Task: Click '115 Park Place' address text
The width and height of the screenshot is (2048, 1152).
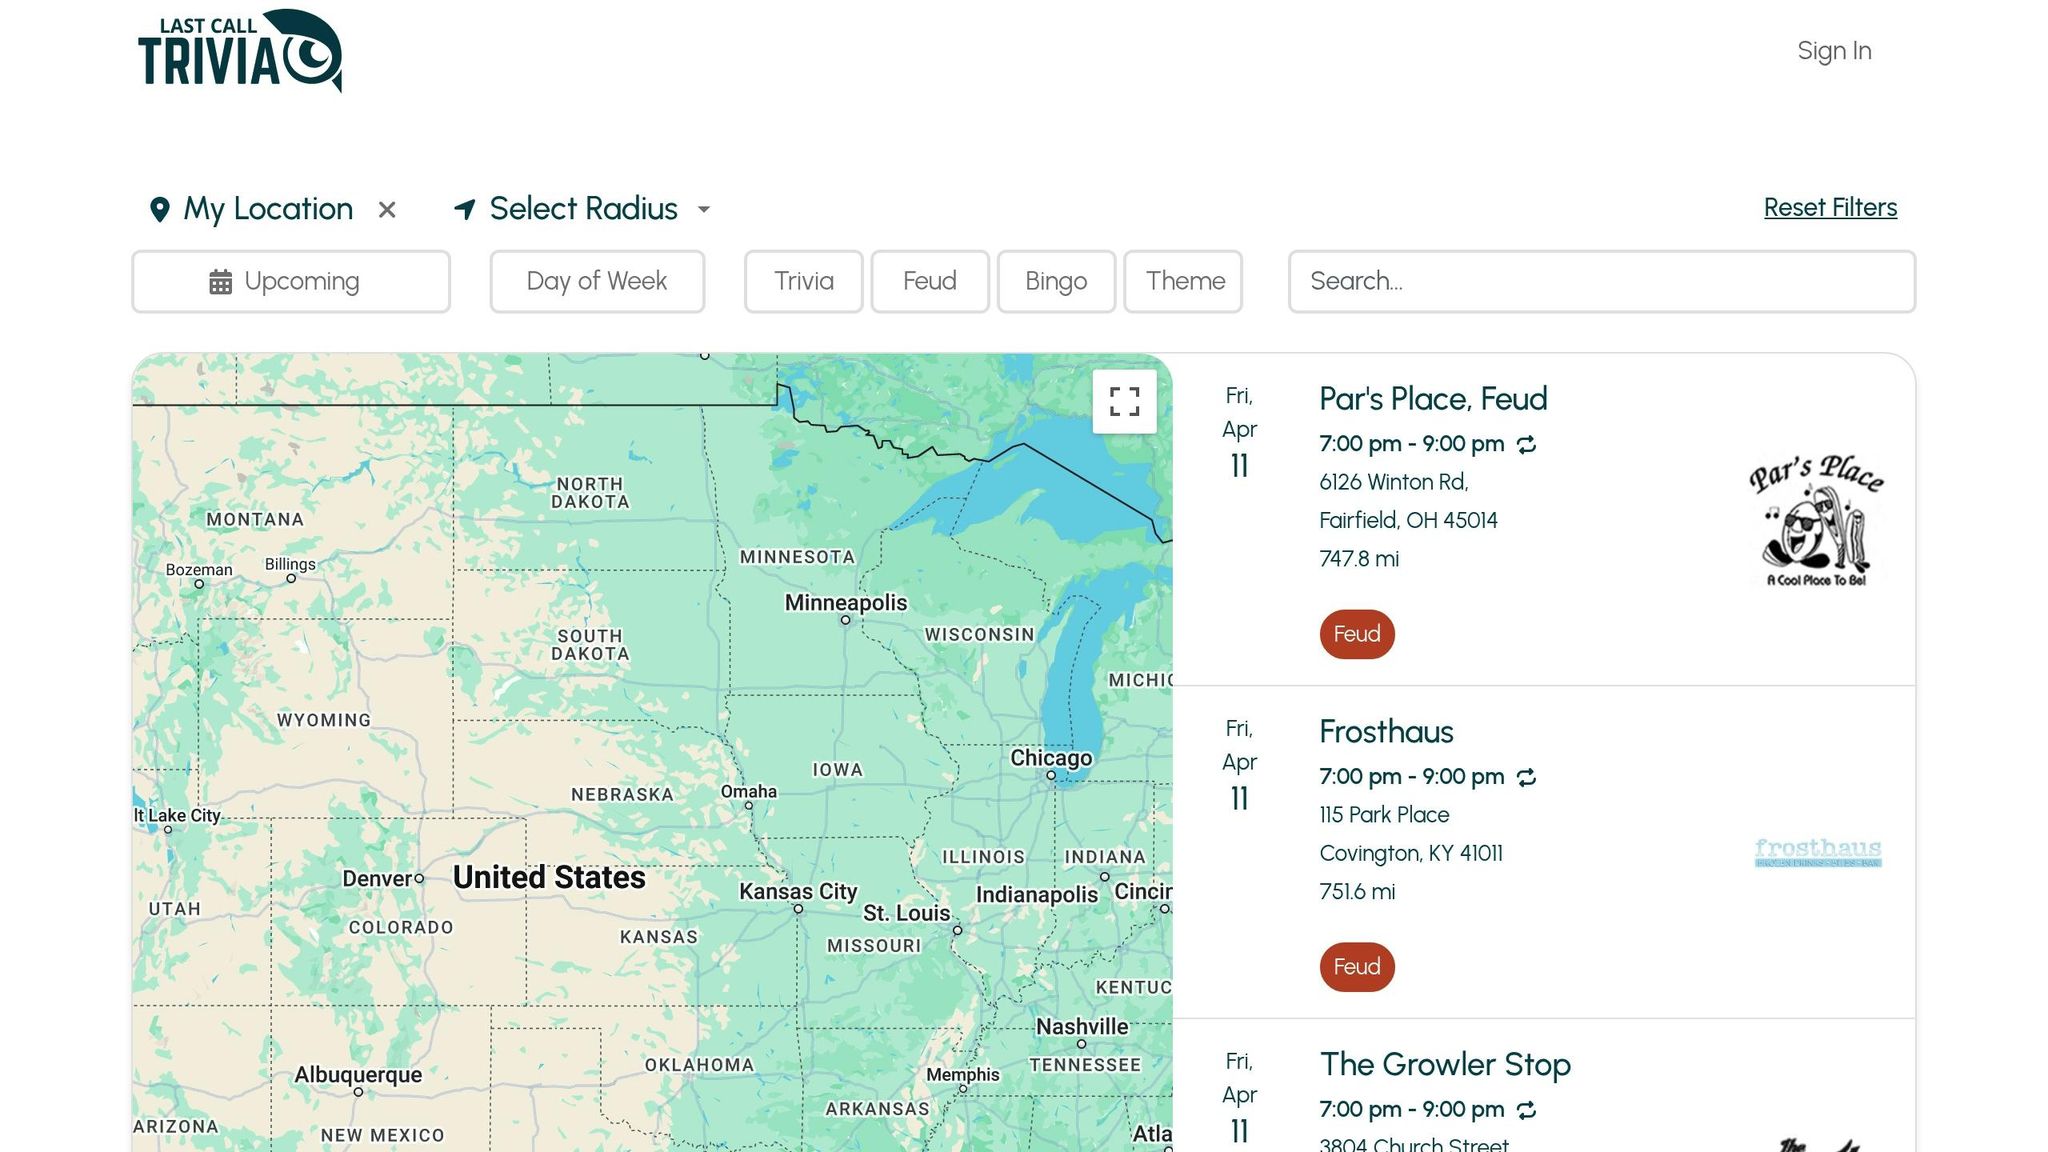Action: pos(1384,815)
